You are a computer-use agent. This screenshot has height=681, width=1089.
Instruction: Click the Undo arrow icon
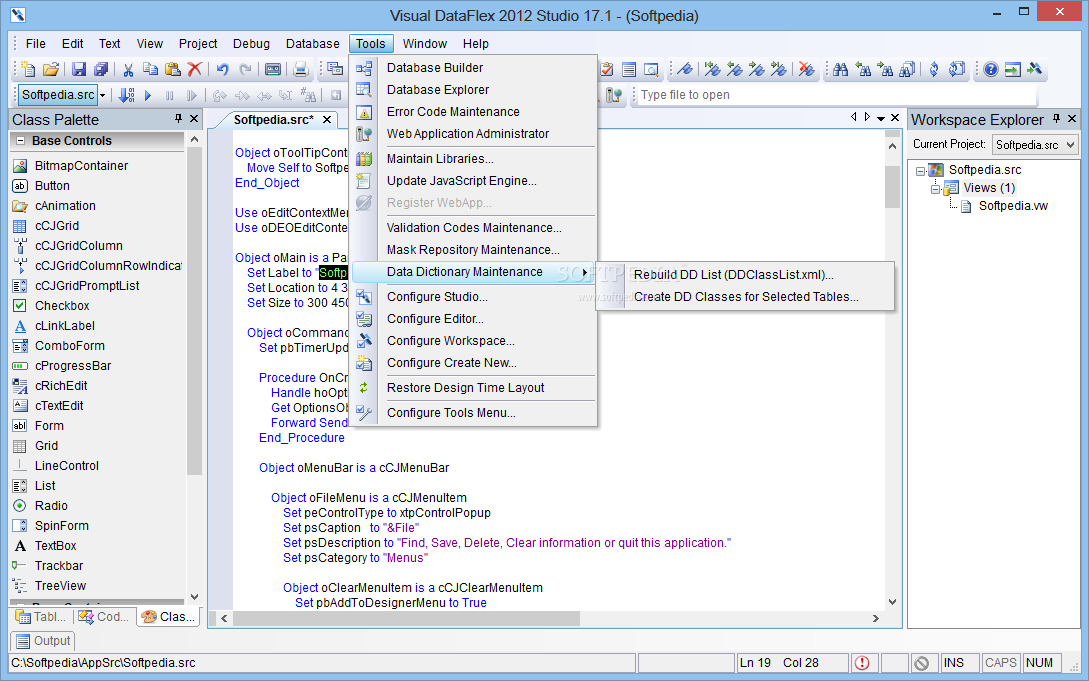[222, 69]
